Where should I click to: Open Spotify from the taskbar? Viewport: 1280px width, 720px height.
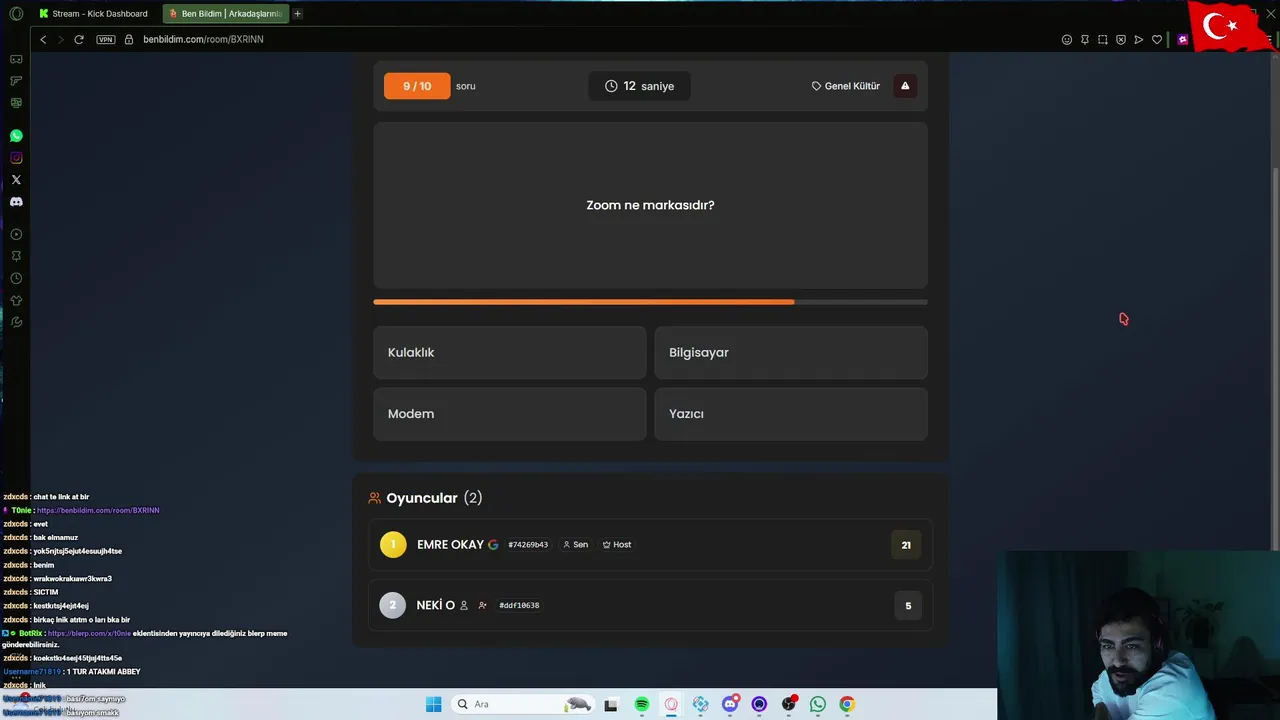[x=642, y=704]
